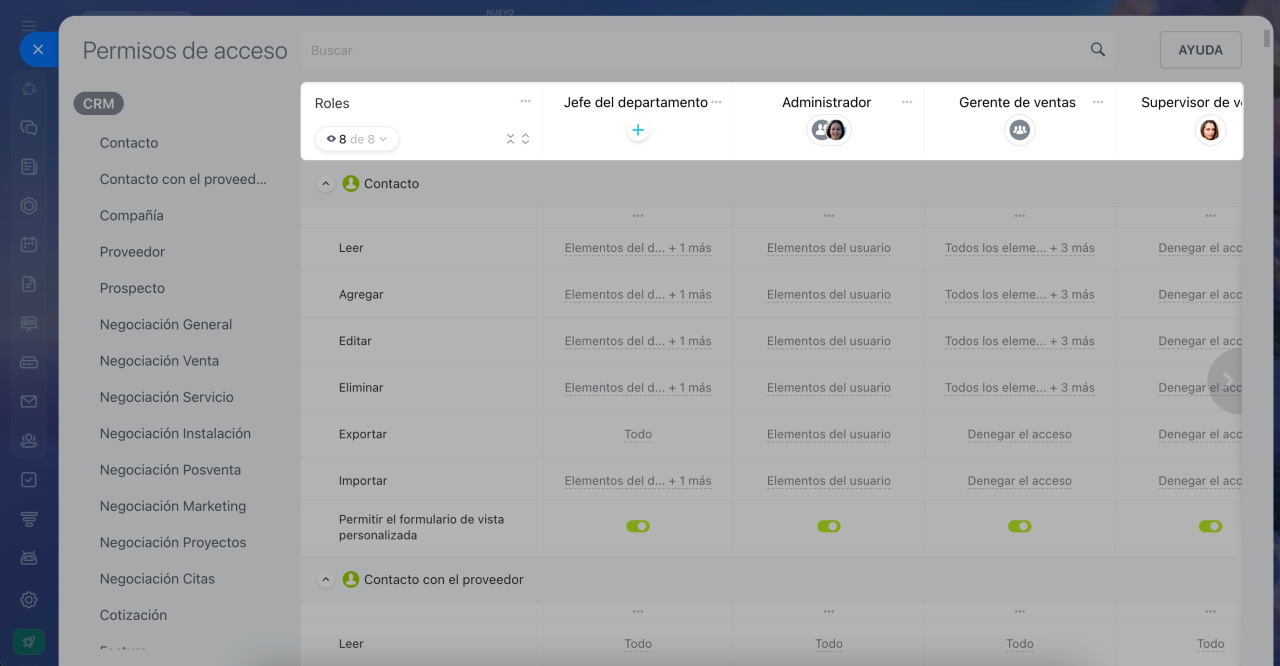Click the Supervisor de ventas user avatar

1210,130
